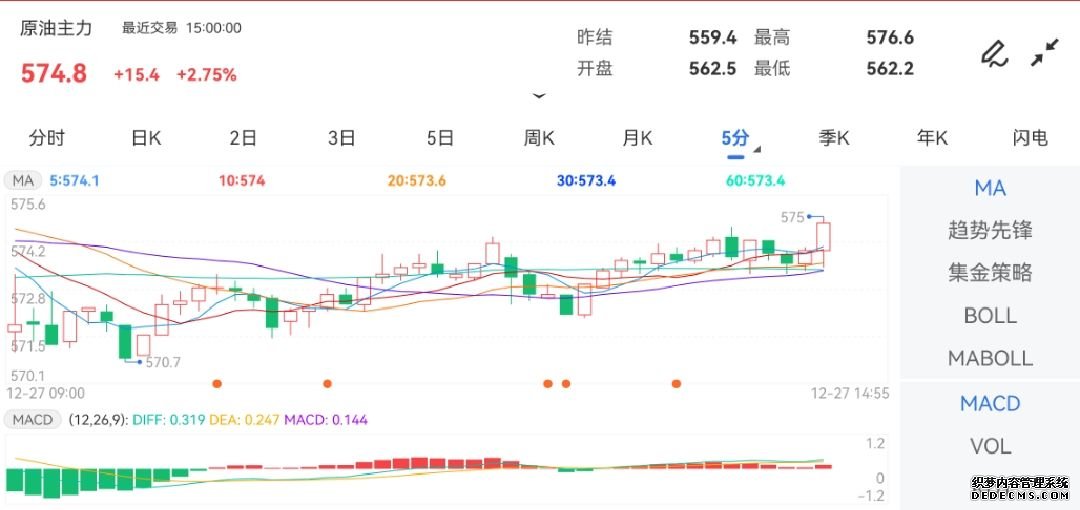Select the 5日 tab
1080x510 pixels.
pyautogui.click(x=440, y=138)
